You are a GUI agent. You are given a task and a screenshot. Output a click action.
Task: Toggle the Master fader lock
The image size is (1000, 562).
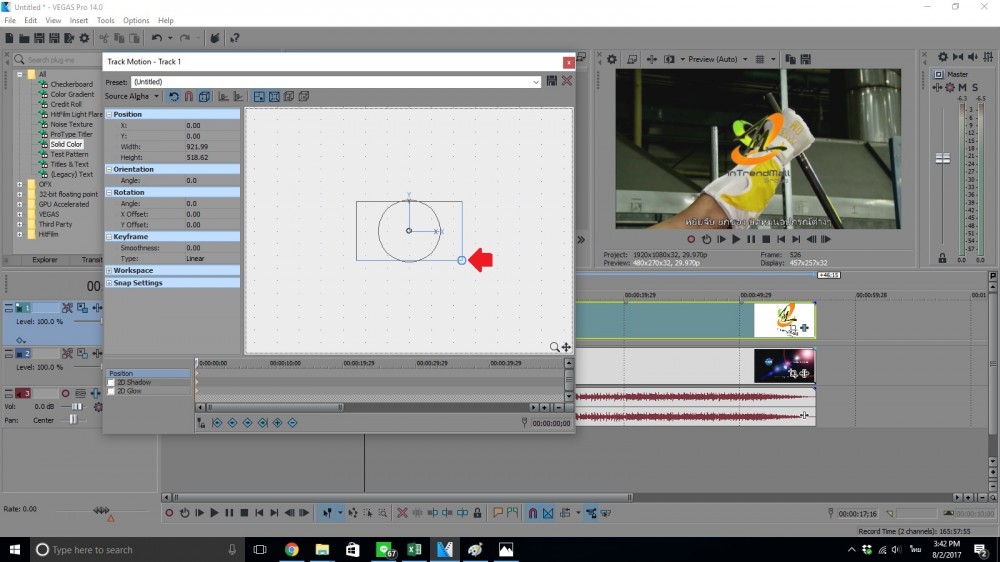[942, 258]
